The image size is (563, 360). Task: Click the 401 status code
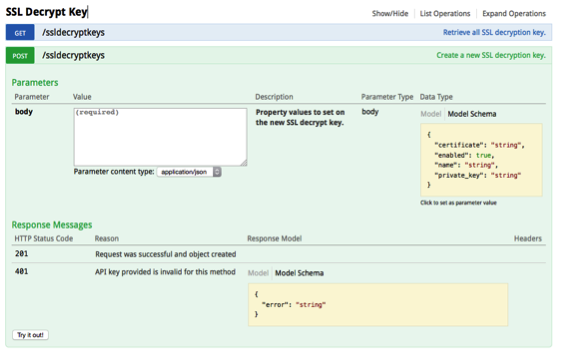pos(22,271)
